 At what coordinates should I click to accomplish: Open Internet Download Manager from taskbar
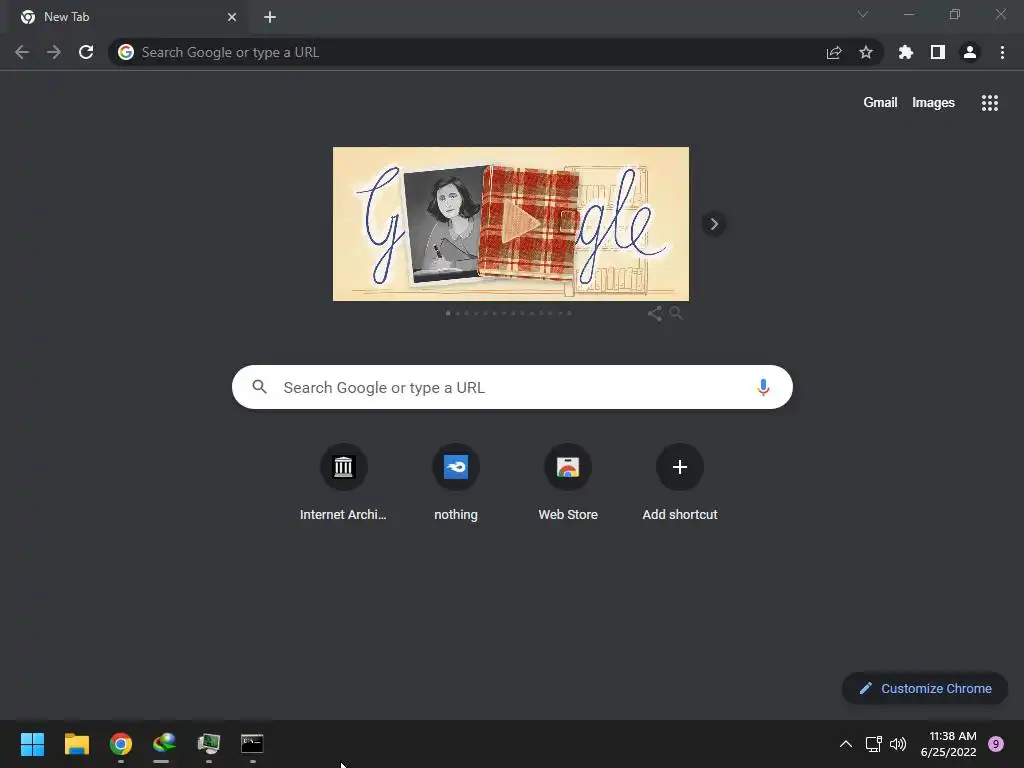click(x=165, y=744)
